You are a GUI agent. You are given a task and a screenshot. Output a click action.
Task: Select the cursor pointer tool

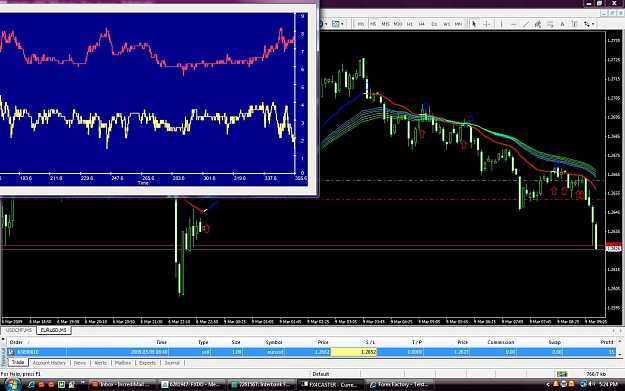coord(474,24)
